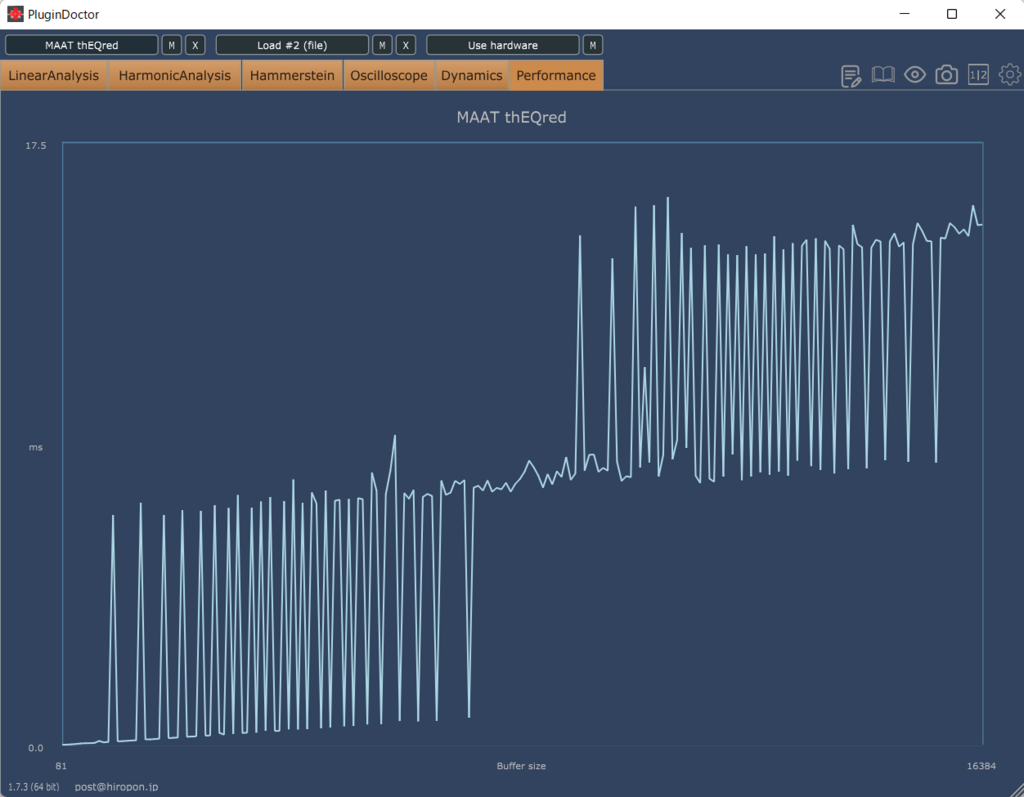The width and height of the screenshot is (1024, 797).
Task: Click the 1|2 compare icon
Action: click(x=978, y=74)
